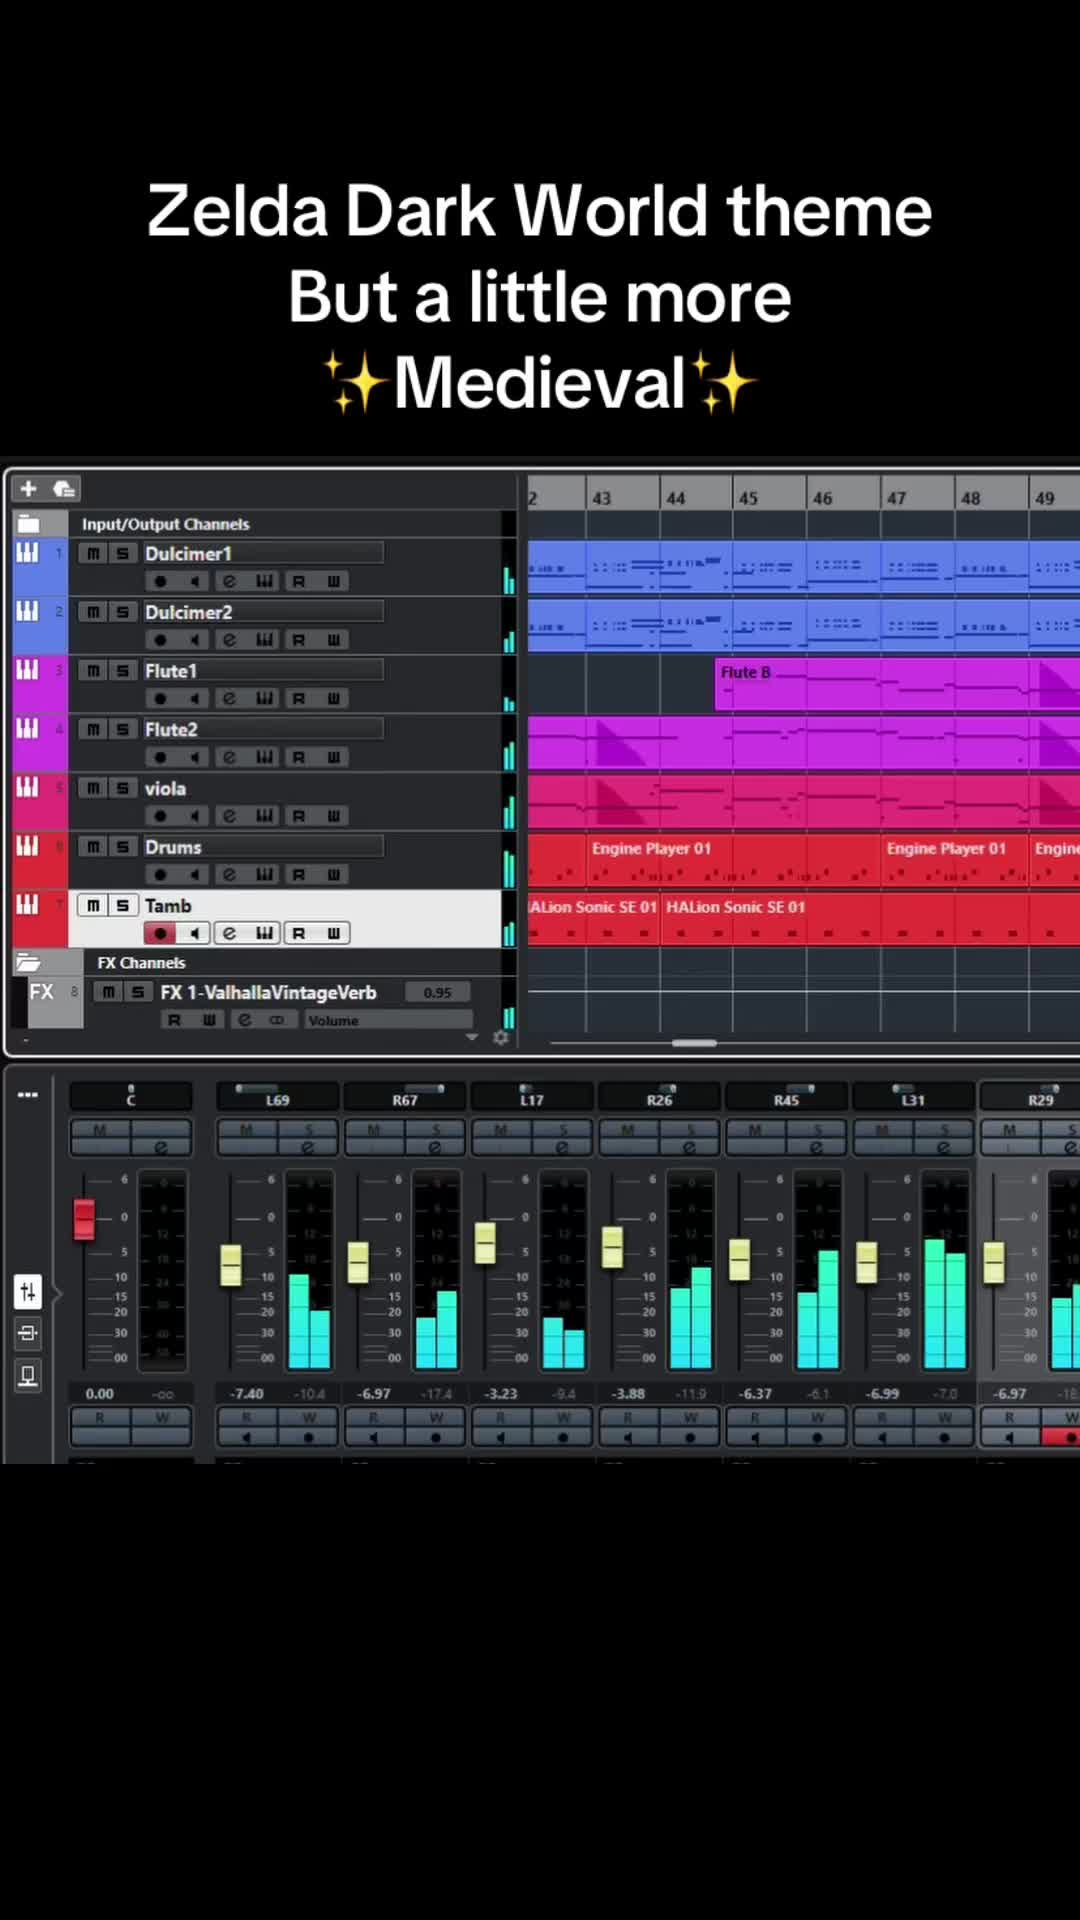The image size is (1080, 1920).
Task: Open Edit Channel Settings for Dulcimer2
Action: (x=229, y=640)
